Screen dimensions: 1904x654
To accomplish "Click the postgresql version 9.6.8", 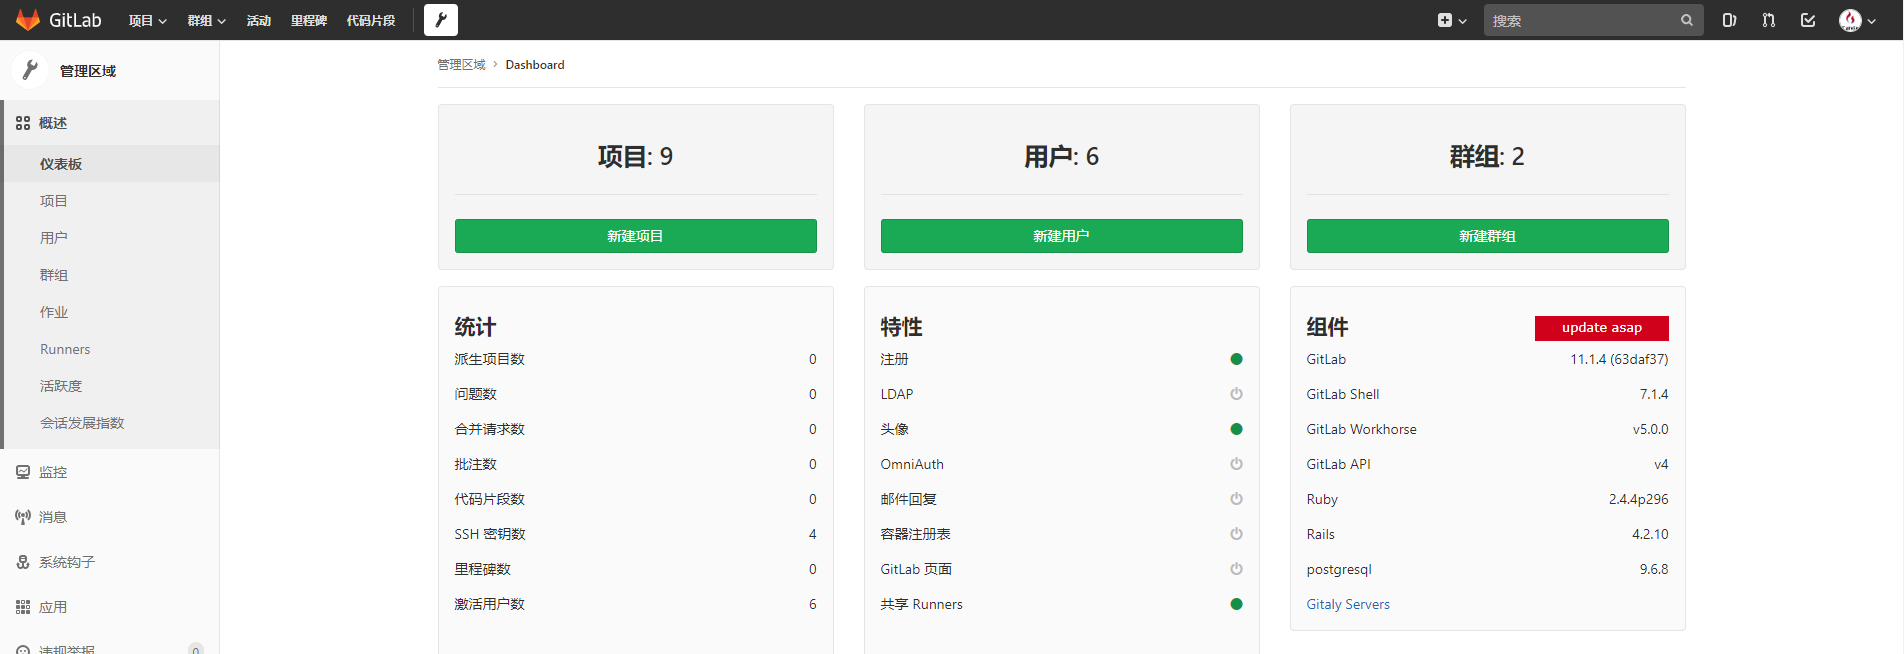I will pyautogui.click(x=1654, y=569).
